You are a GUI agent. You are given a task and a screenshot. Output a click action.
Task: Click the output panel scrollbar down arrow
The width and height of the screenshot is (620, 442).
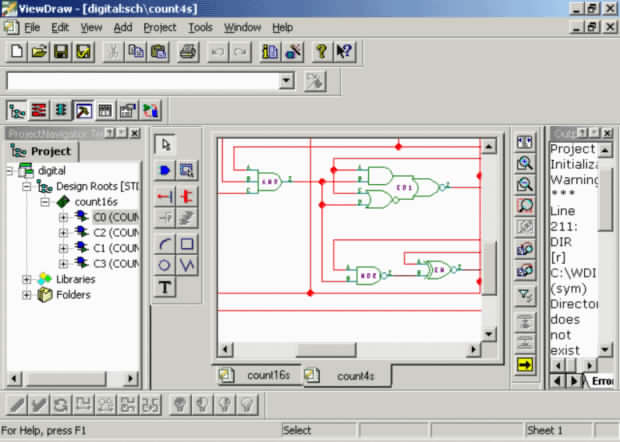605,349
